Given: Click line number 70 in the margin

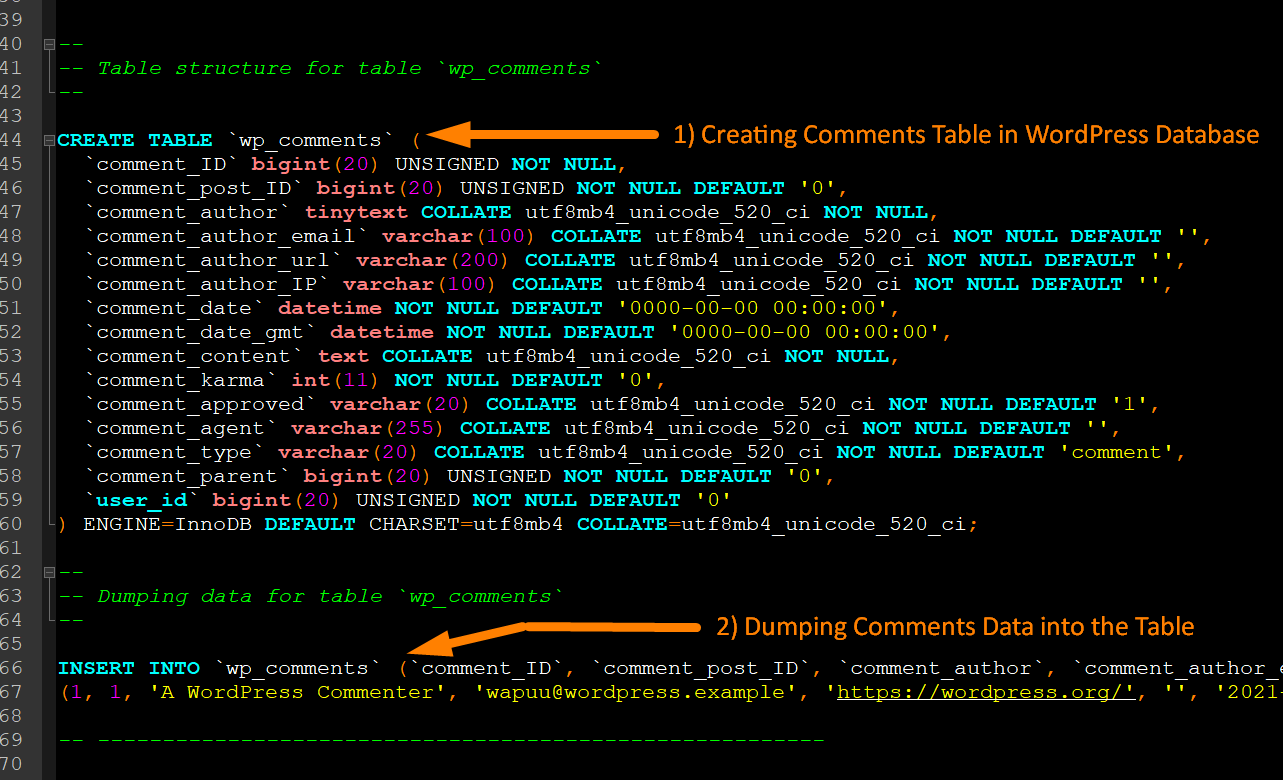Looking at the screenshot, I should (x=11, y=764).
